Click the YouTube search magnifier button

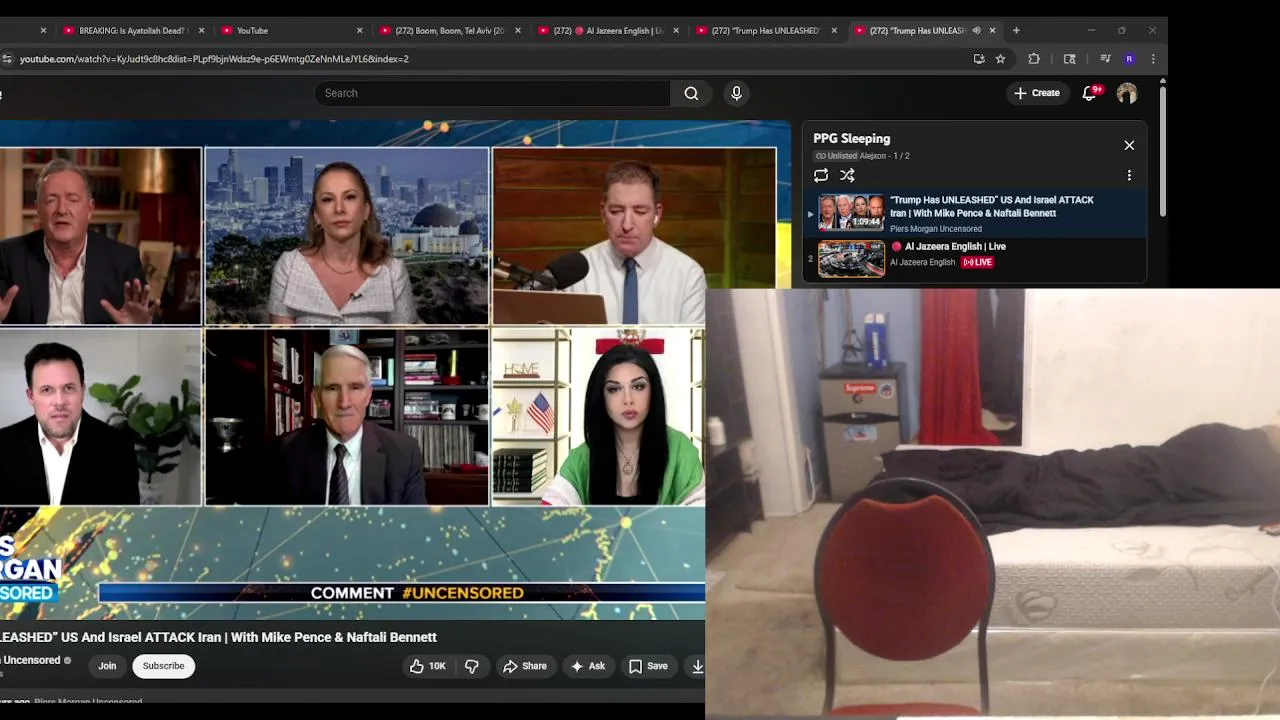(691, 93)
